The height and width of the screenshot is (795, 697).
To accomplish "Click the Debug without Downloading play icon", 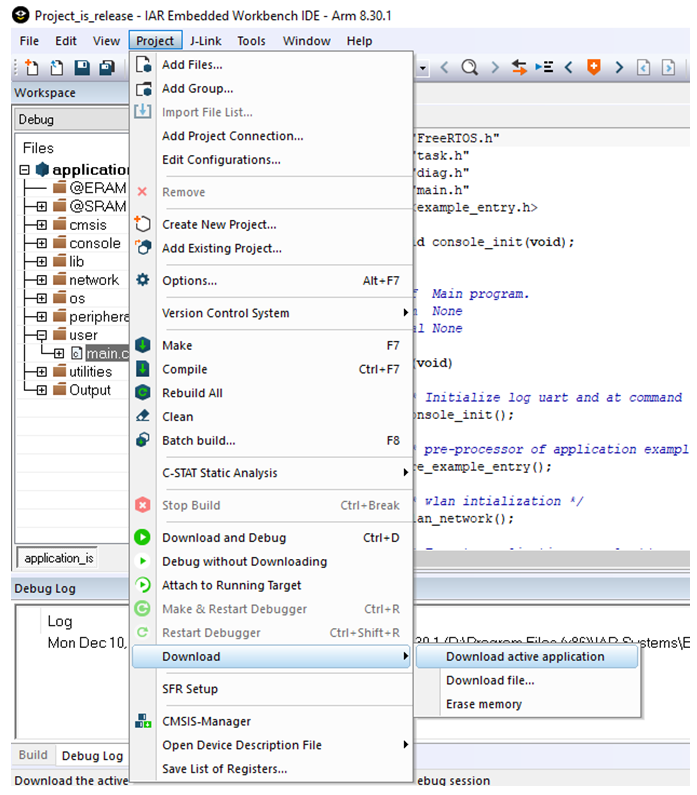I will click(142, 561).
